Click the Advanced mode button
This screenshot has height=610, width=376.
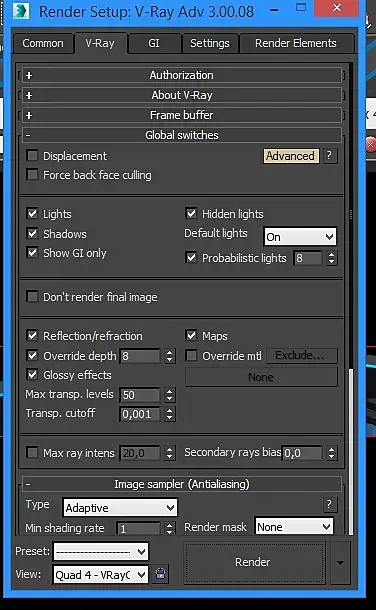(x=290, y=156)
